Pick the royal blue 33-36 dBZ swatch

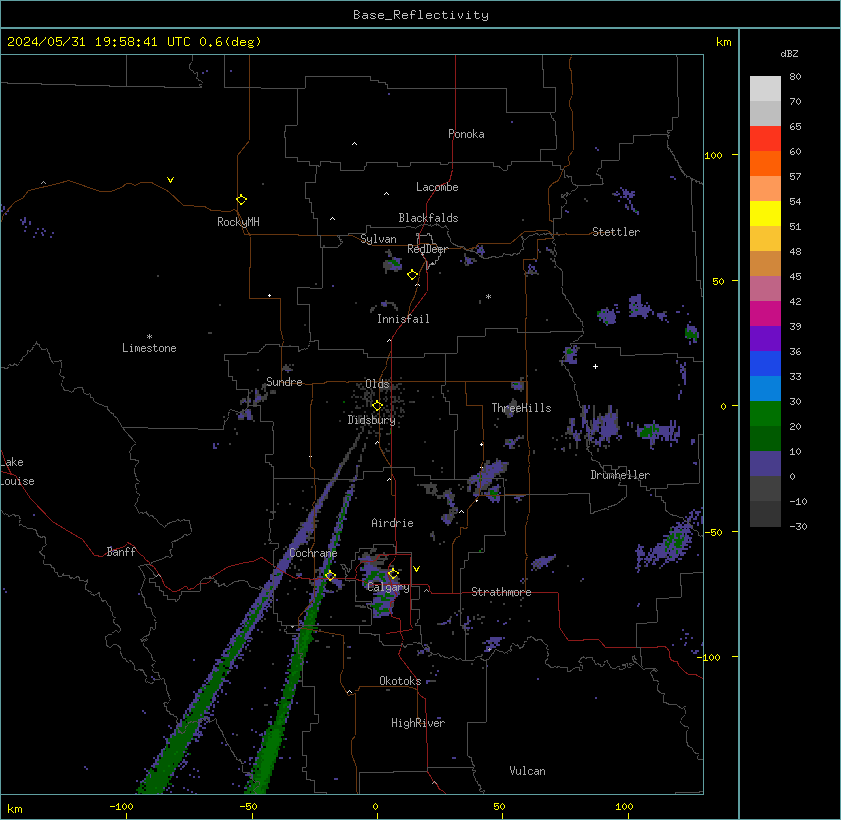(765, 364)
